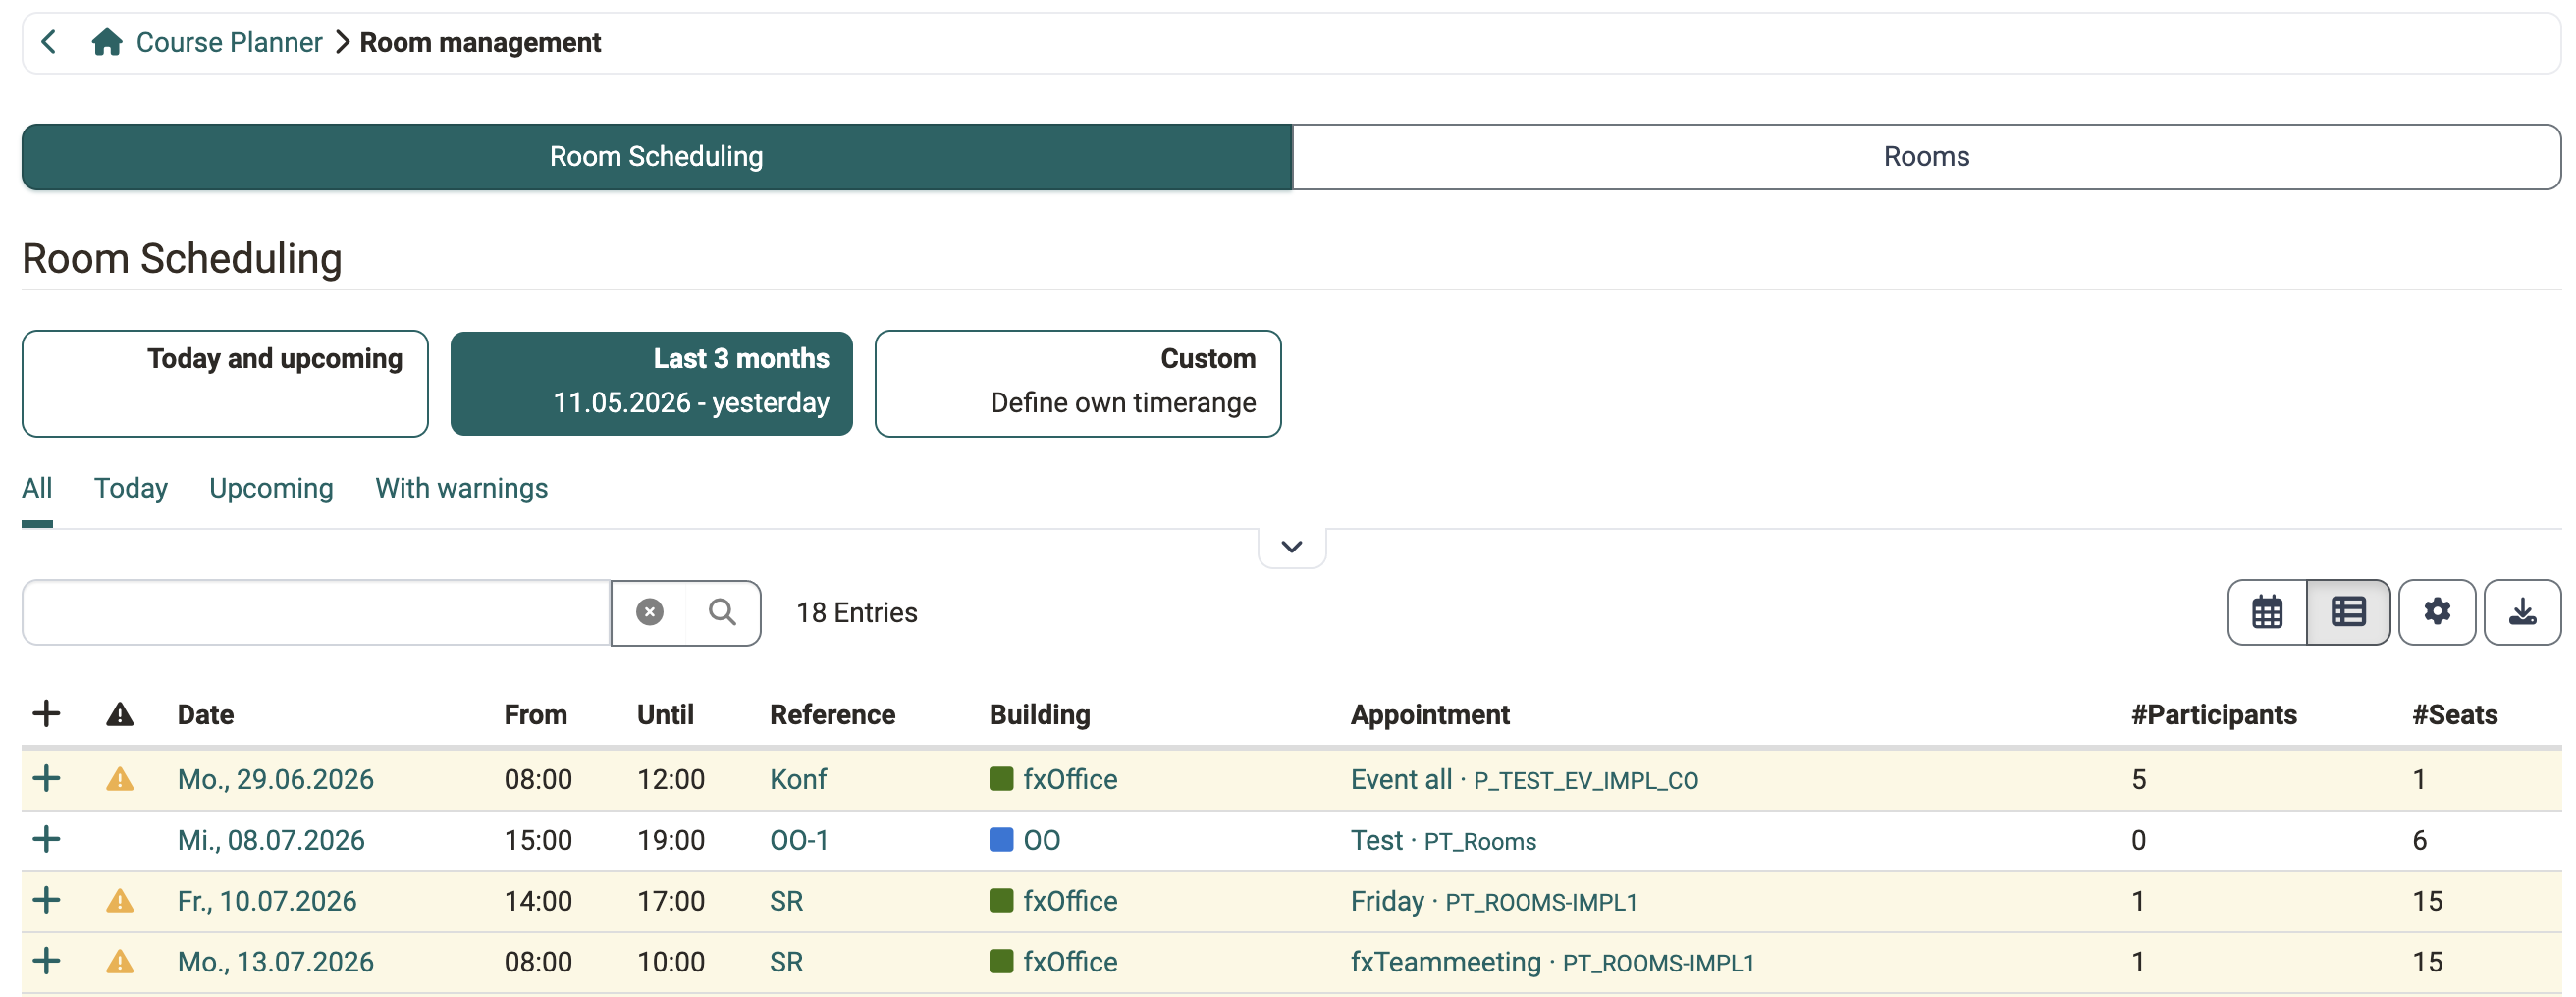
Task: Switch to the Room Scheduling tab
Action: click(x=656, y=156)
